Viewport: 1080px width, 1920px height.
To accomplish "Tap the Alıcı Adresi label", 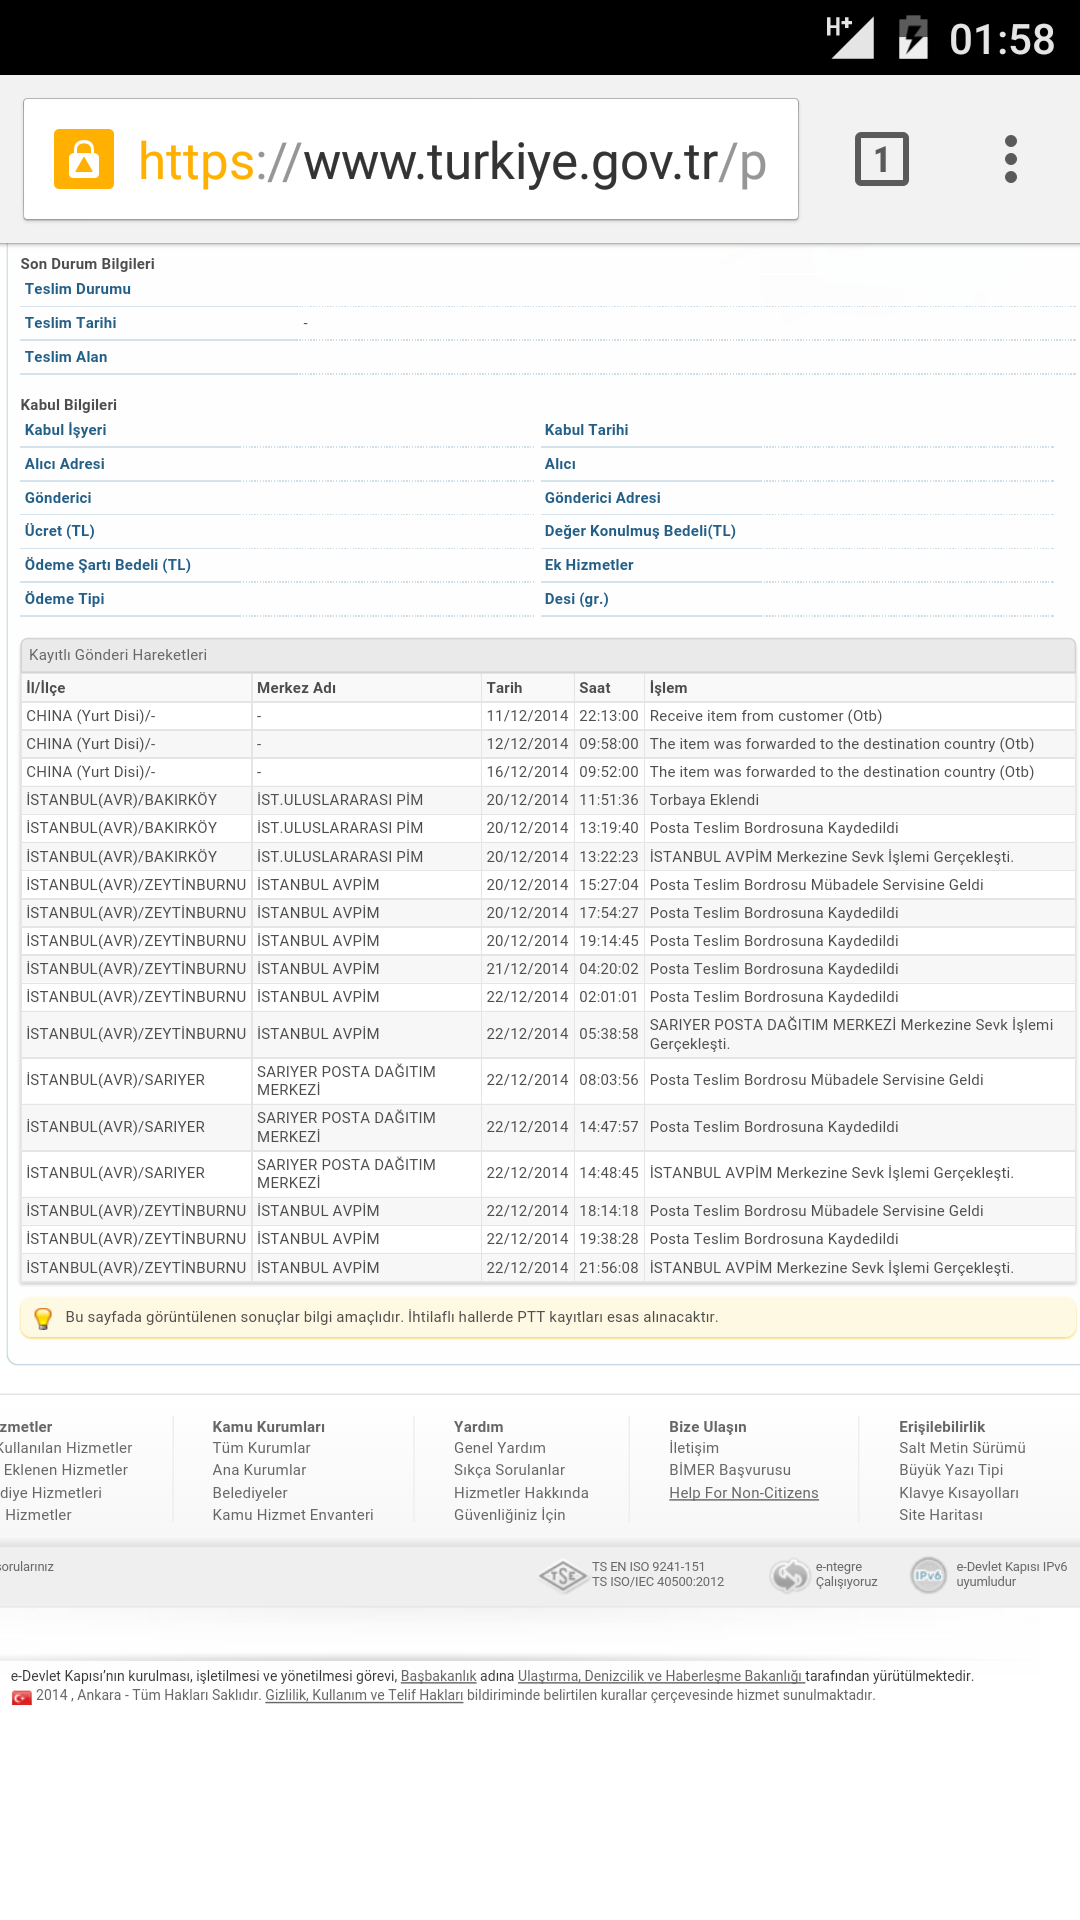I will [65, 464].
